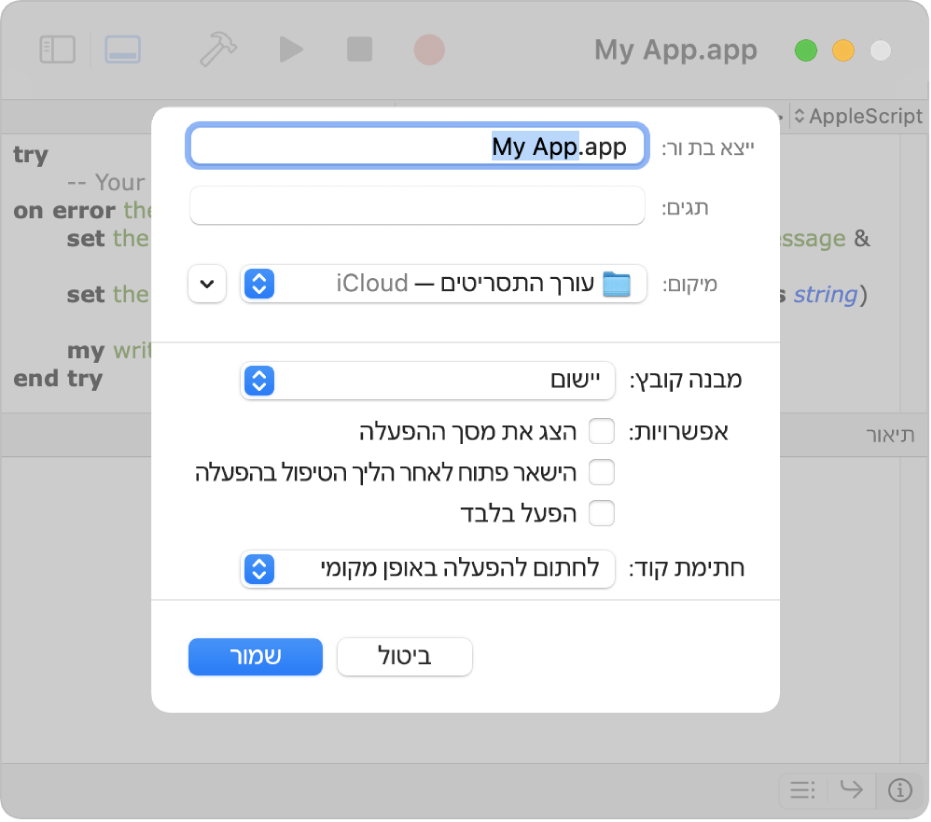This screenshot has width=931, height=822.
Task: Enable the הפעל בלבד checkbox
Action: tap(601, 513)
